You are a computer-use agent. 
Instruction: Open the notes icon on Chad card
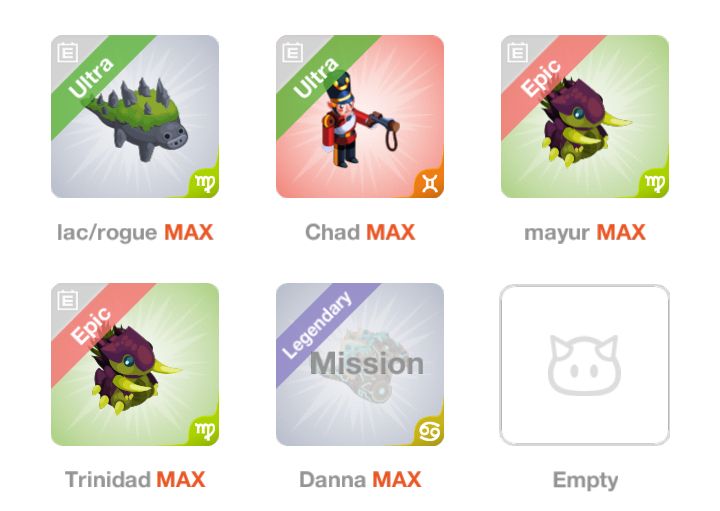pyautogui.click(x=292, y=52)
